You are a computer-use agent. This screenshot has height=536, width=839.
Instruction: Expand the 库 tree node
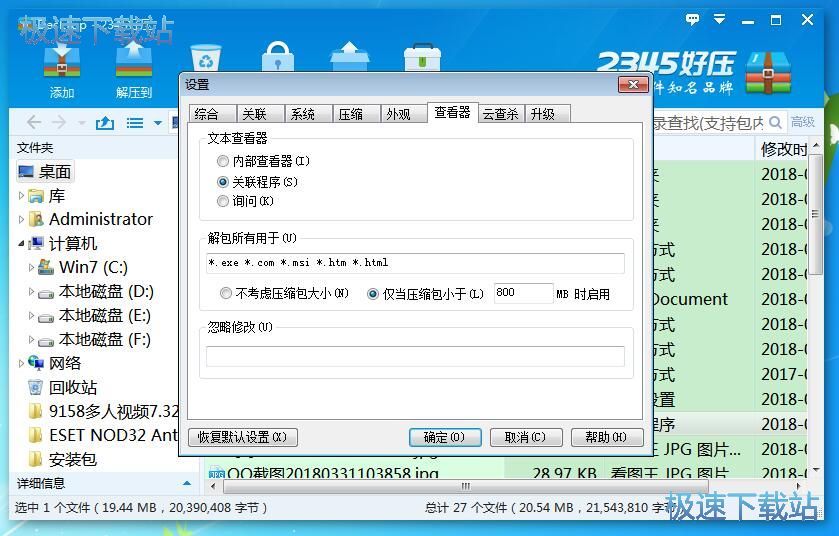coord(21,196)
